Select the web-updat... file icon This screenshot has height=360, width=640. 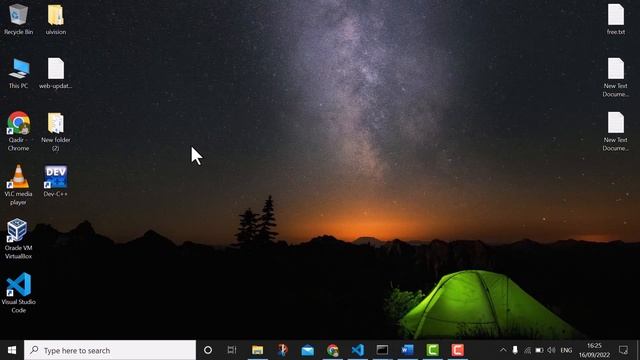[x=56, y=73]
